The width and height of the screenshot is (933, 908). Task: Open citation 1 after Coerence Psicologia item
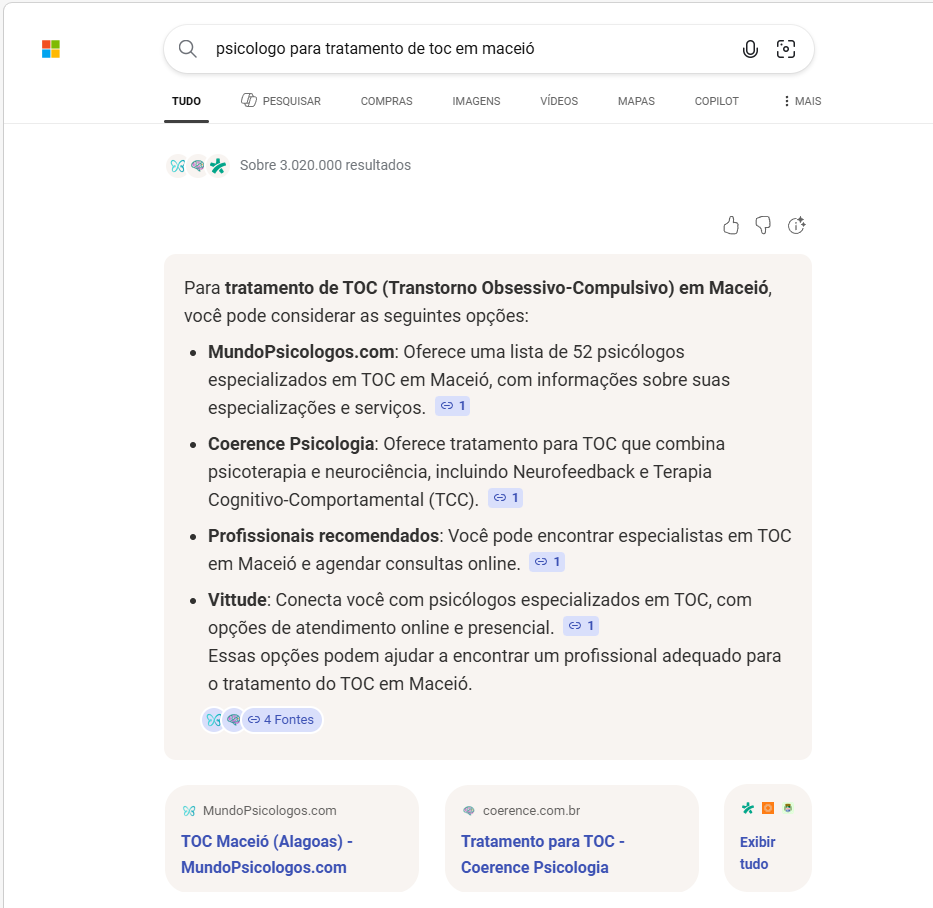(506, 497)
